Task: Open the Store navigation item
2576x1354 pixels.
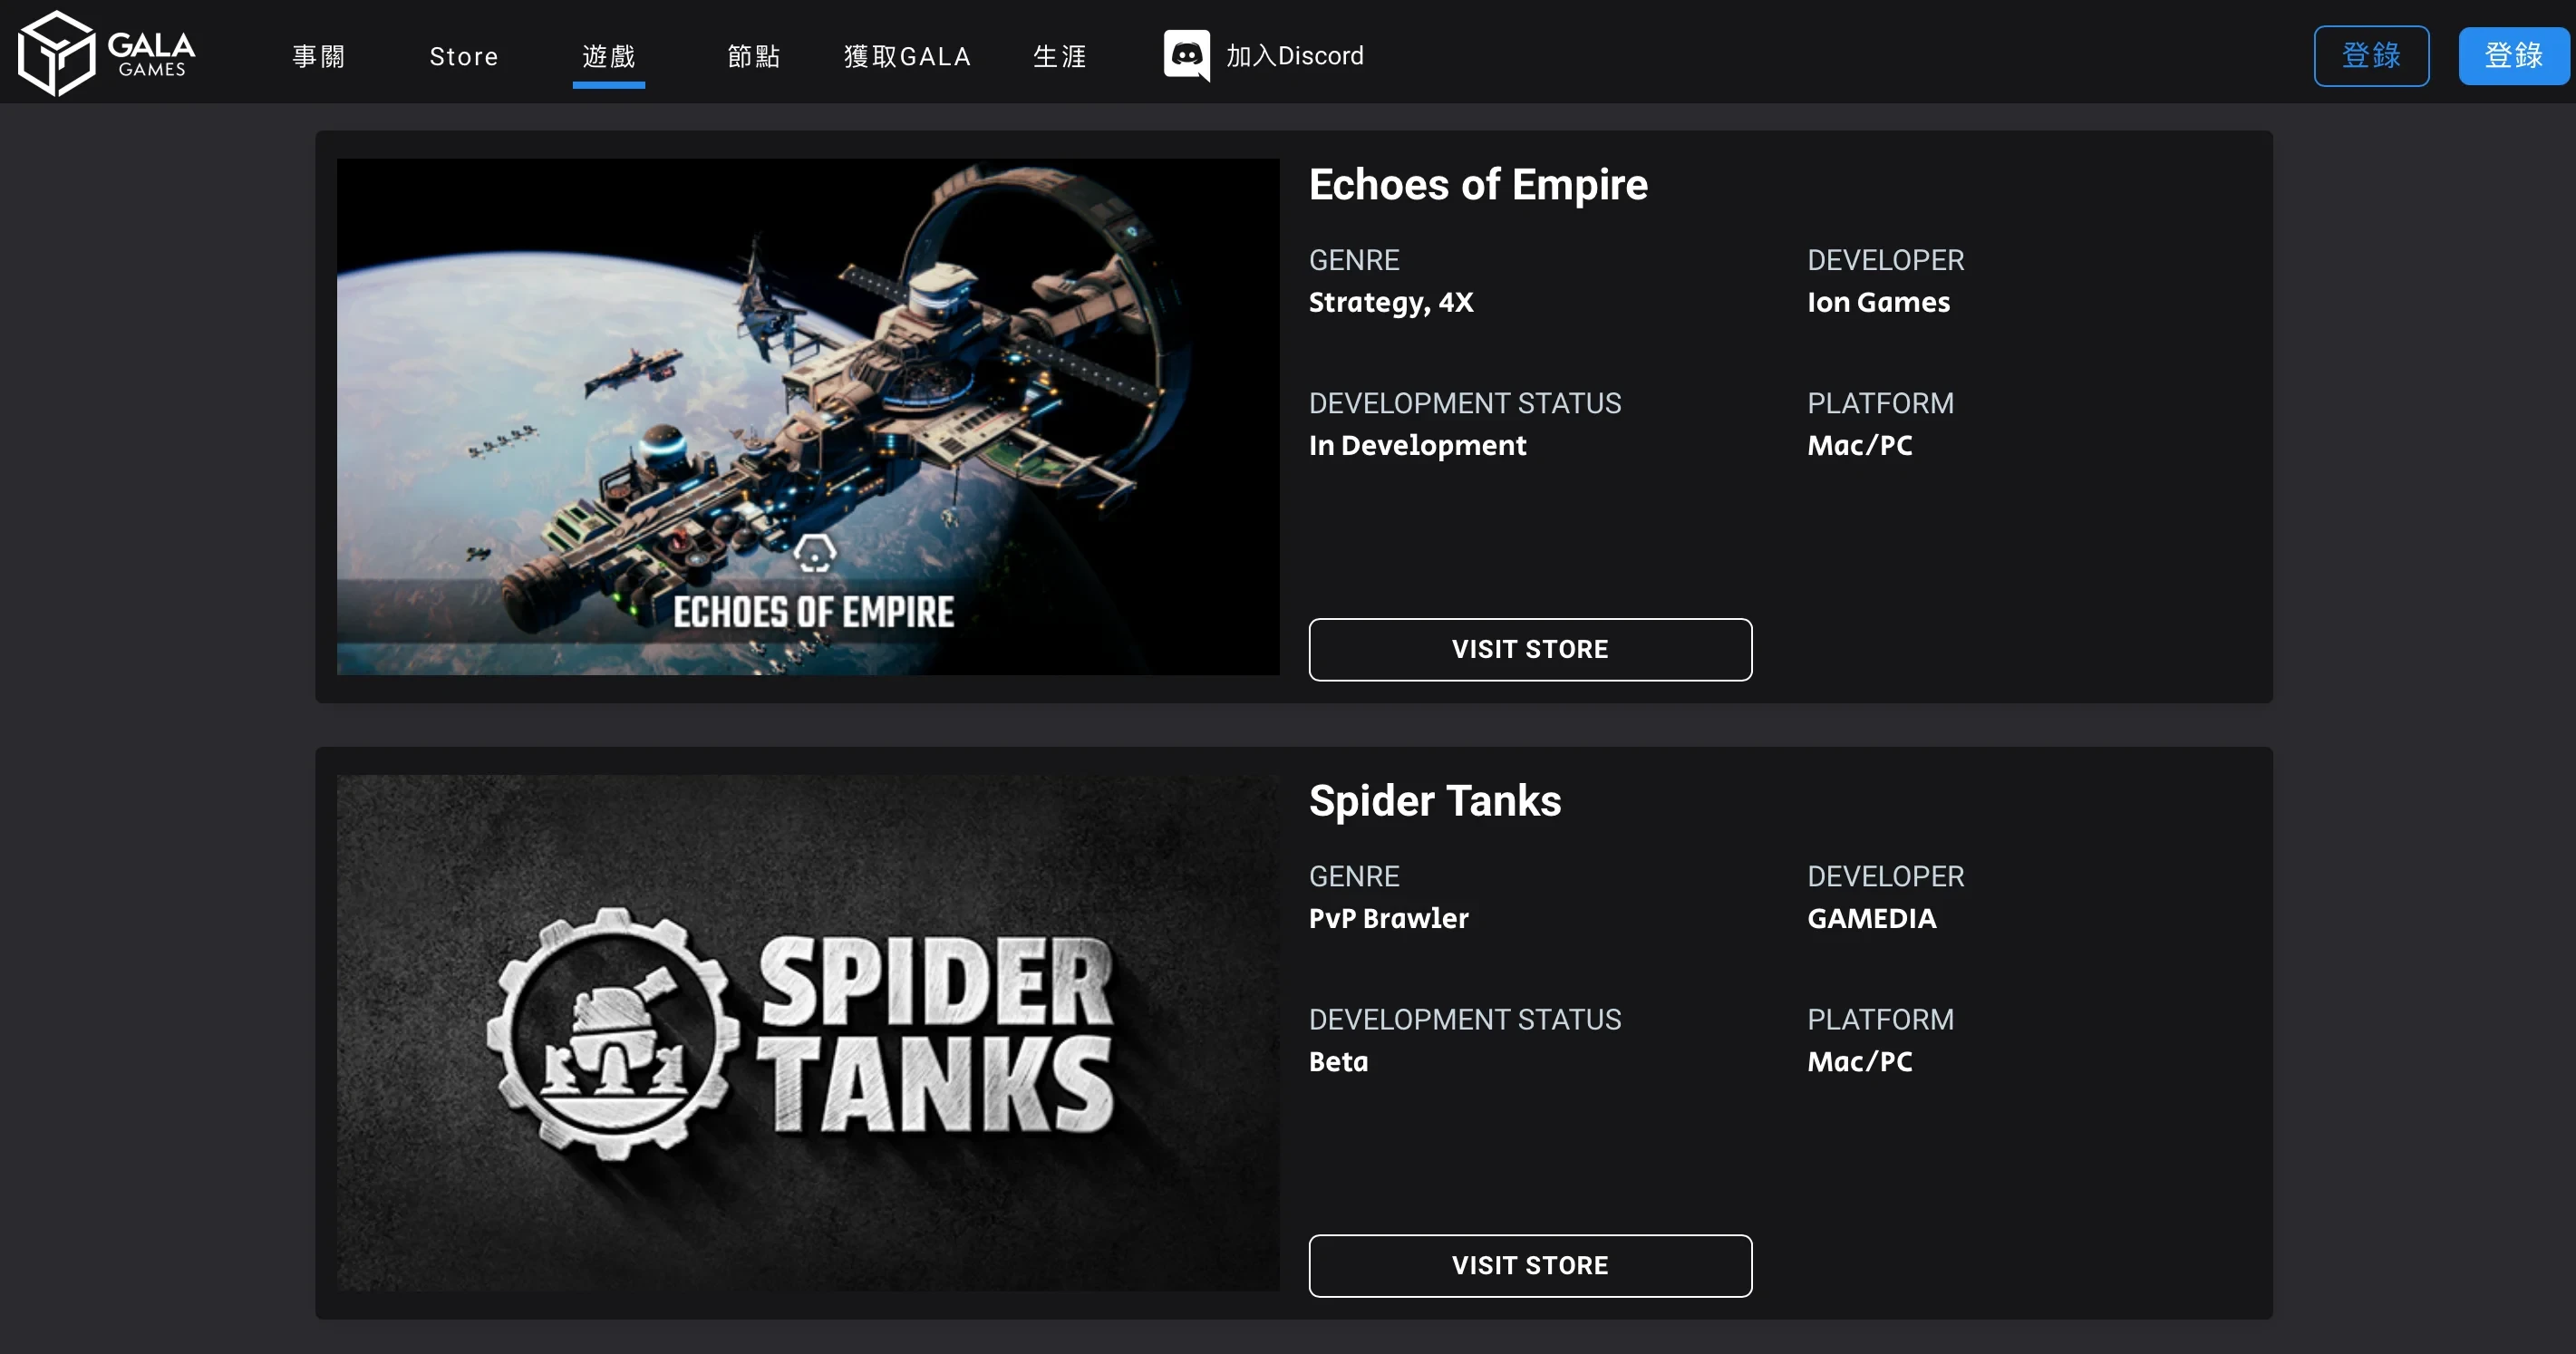Action: (x=464, y=56)
